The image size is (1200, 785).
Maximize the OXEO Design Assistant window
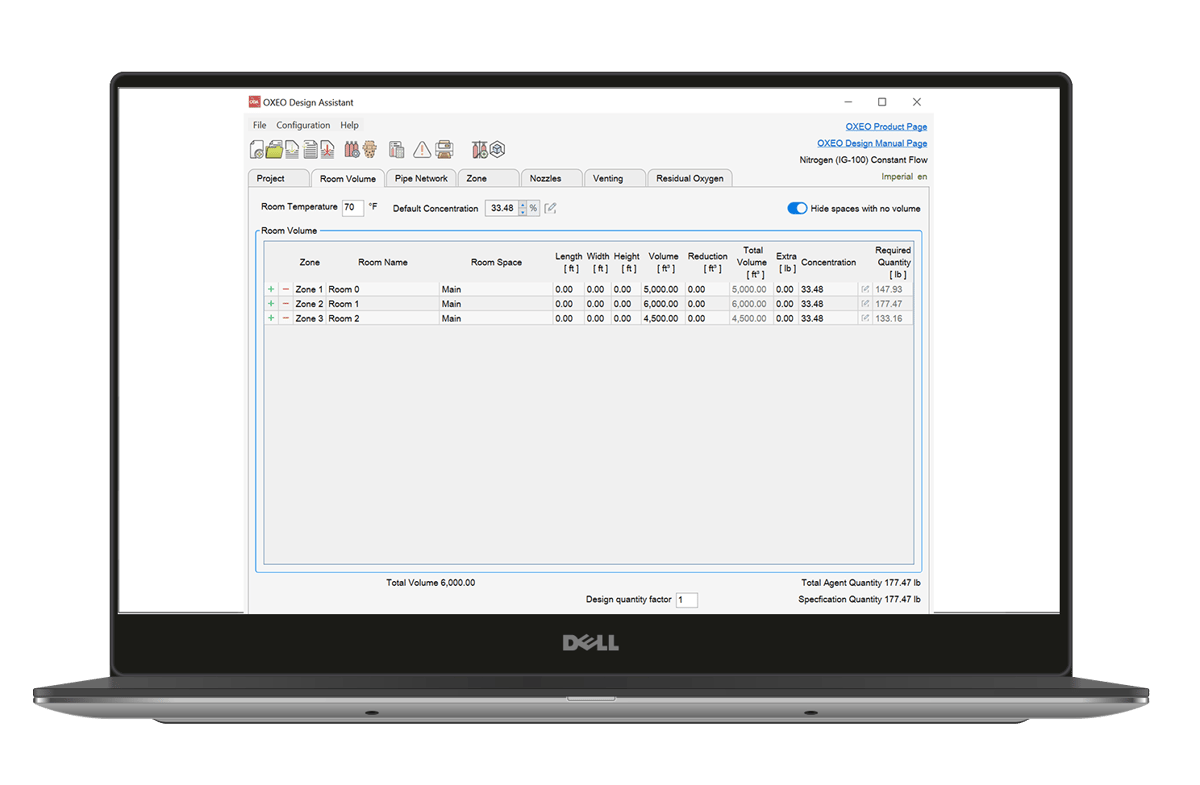pos(882,102)
